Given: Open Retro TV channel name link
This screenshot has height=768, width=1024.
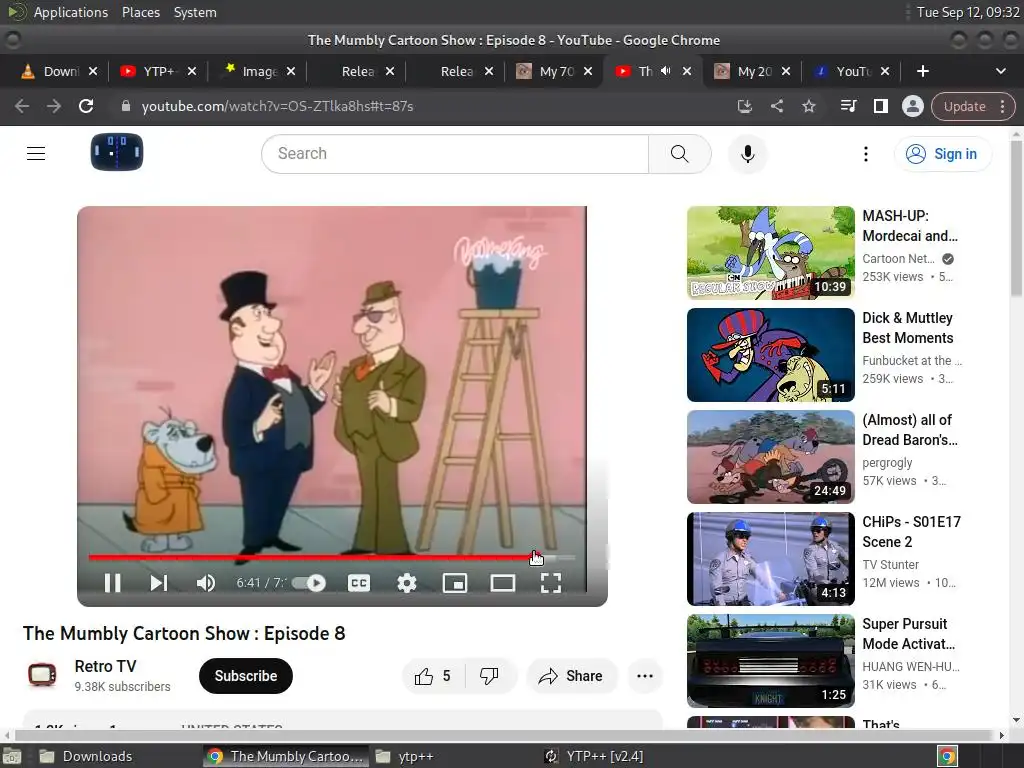Looking at the screenshot, I should [105, 666].
